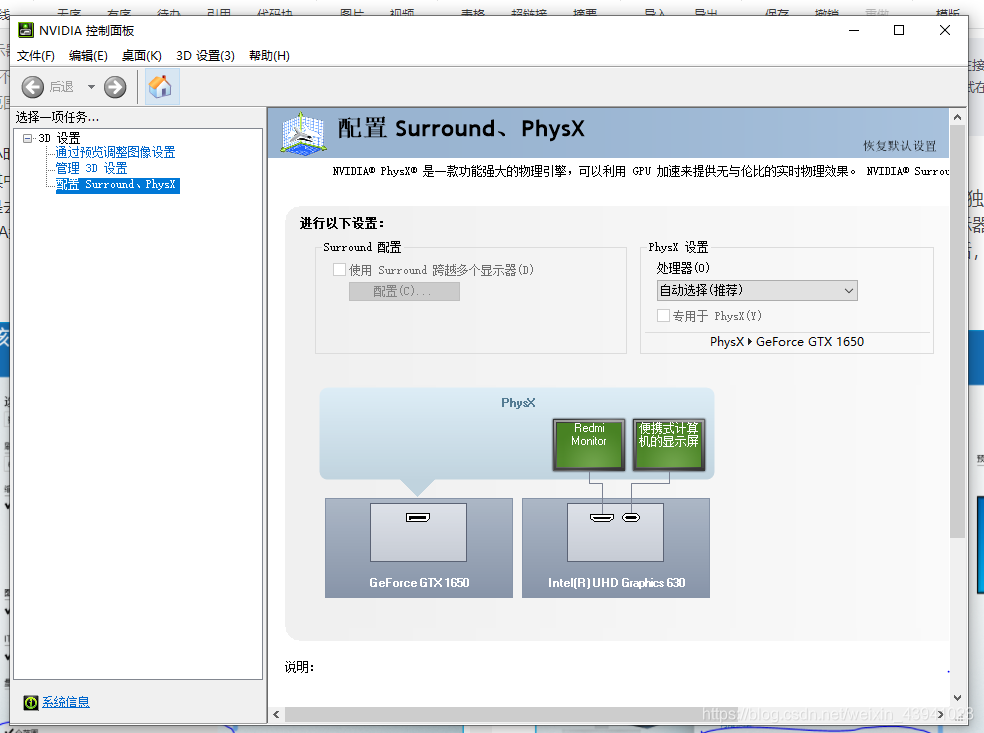Click the Surround PhysX header graphic icon
The image size is (984, 733).
(x=303, y=132)
